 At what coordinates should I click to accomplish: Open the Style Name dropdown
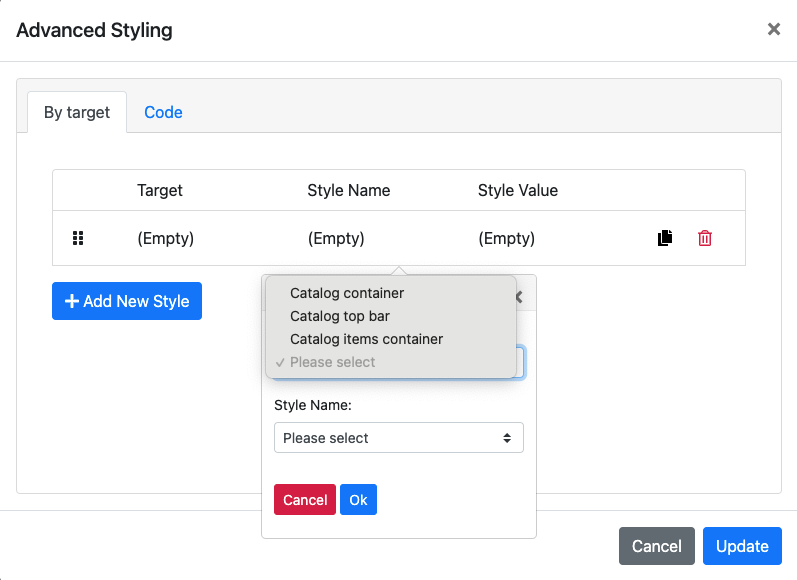point(398,438)
